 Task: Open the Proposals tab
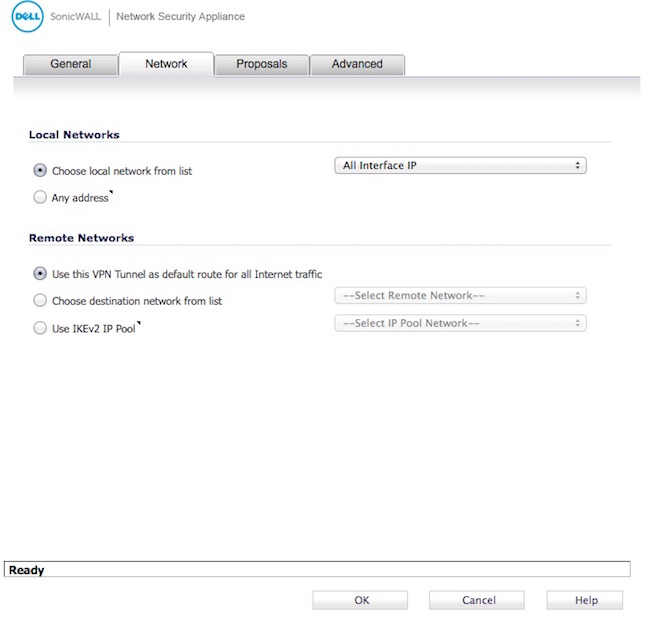(262, 64)
